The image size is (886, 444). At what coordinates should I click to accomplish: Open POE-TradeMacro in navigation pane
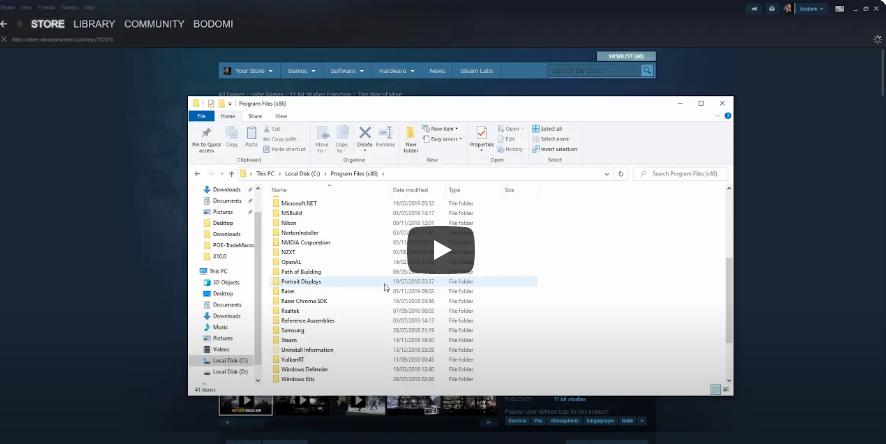click(x=229, y=245)
